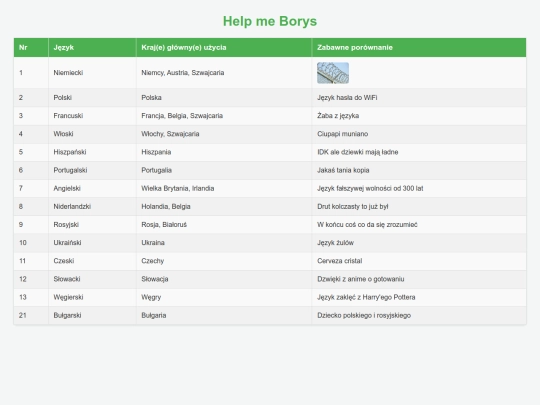
Task: Click 'W końcu coś co da się zrozumieć'
Action: (x=367, y=225)
